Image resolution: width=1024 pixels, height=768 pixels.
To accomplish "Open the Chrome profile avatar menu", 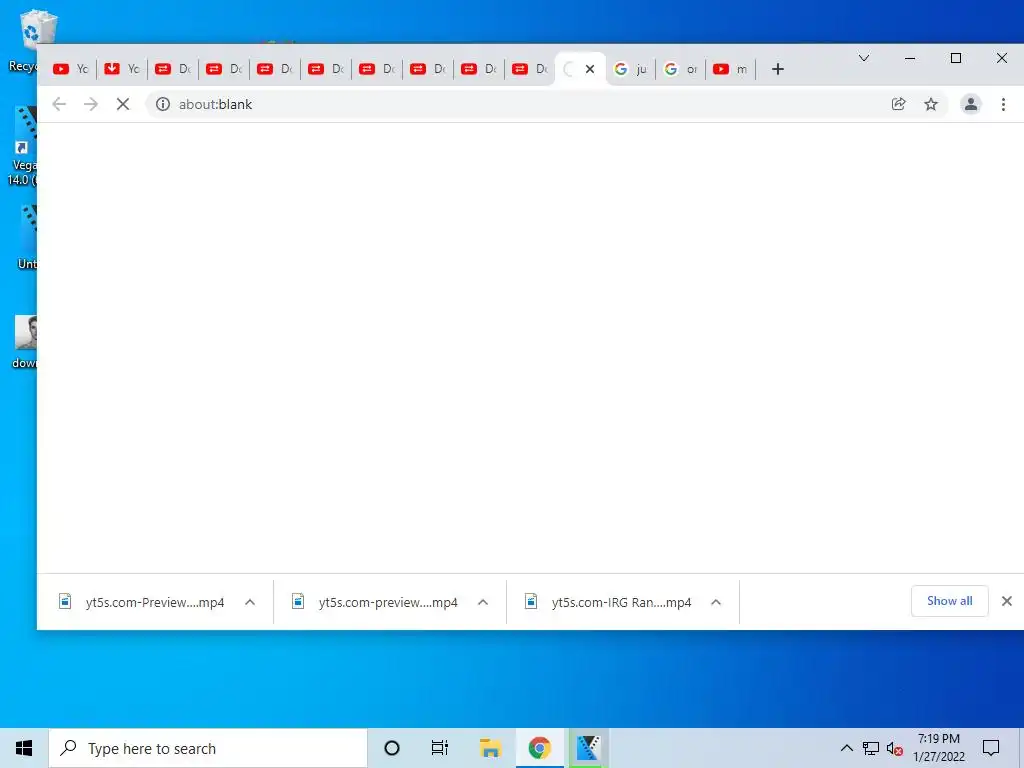I will click(970, 104).
